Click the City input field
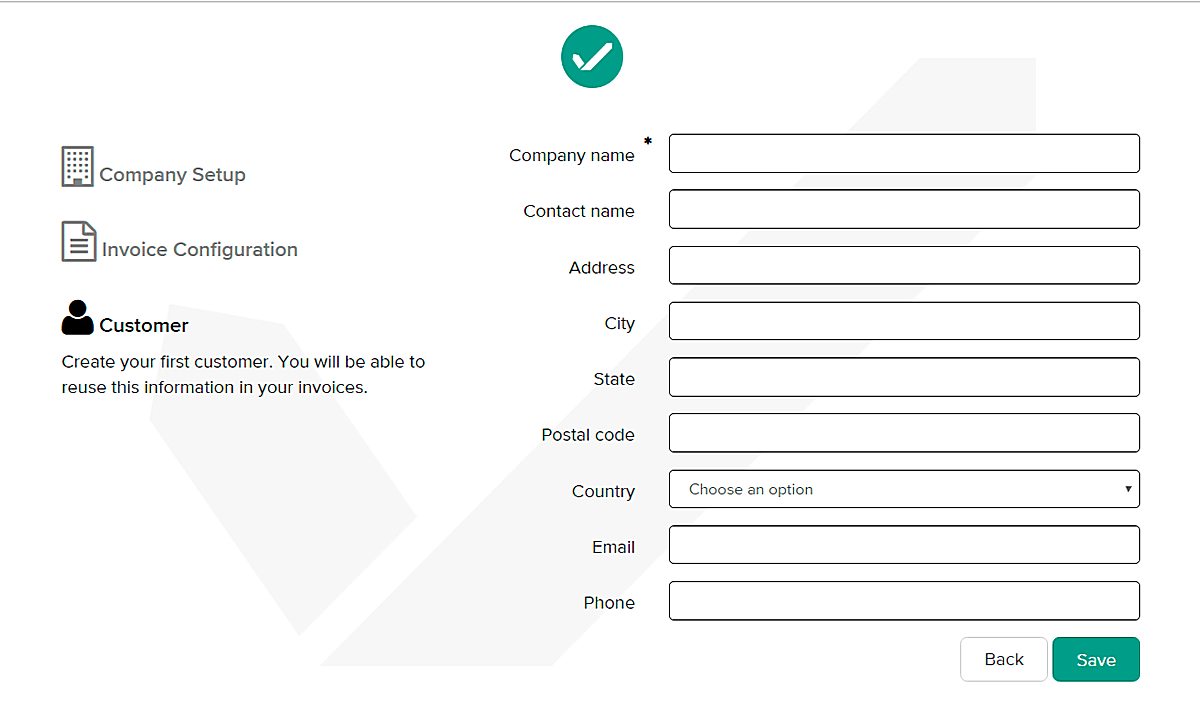 [904, 322]
